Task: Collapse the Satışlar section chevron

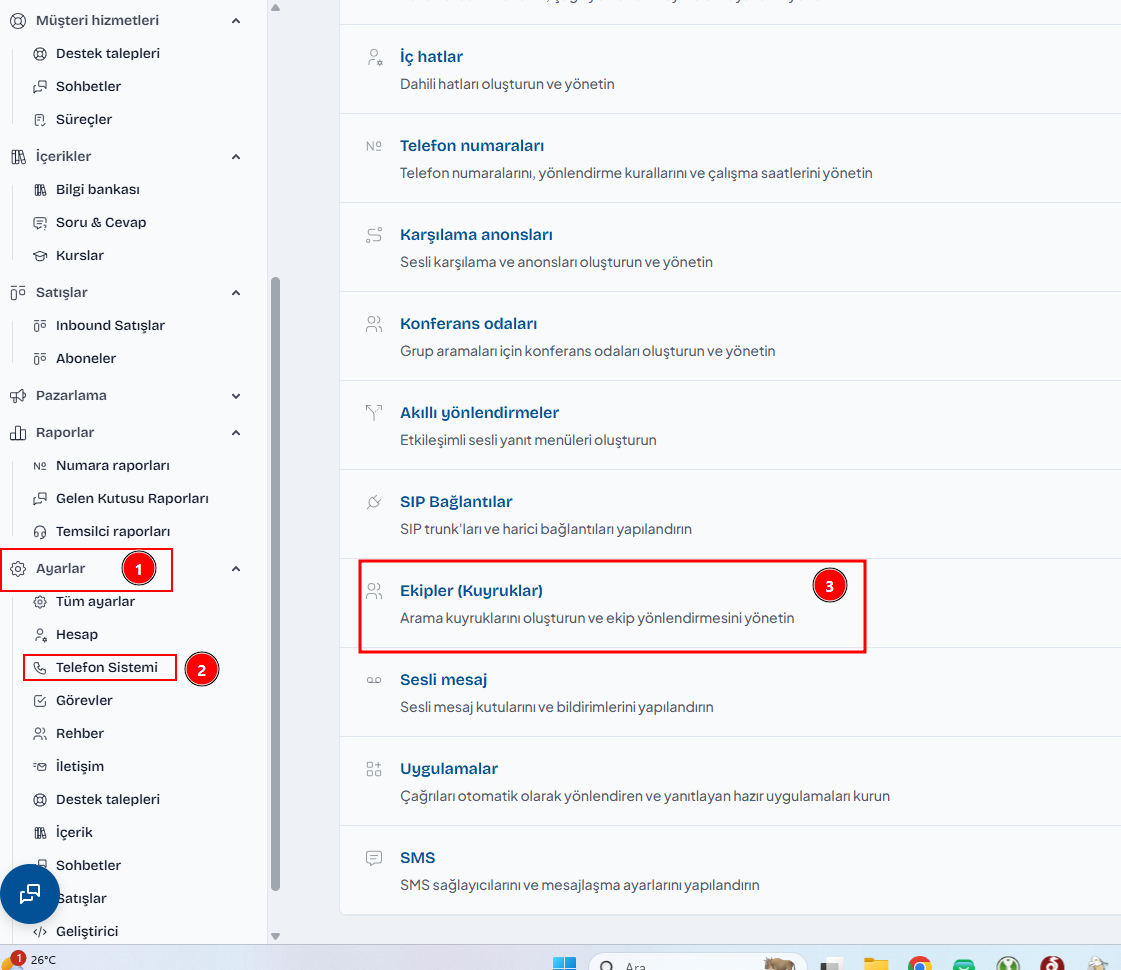Action: (x=236, y=292)
